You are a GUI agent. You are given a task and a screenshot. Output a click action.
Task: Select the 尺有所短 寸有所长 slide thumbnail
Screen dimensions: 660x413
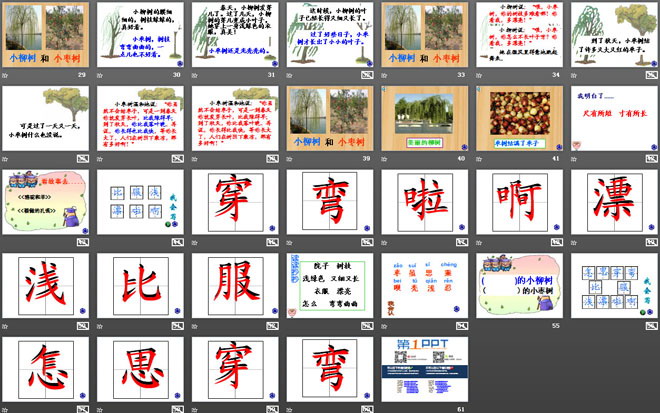coord(614,118)
